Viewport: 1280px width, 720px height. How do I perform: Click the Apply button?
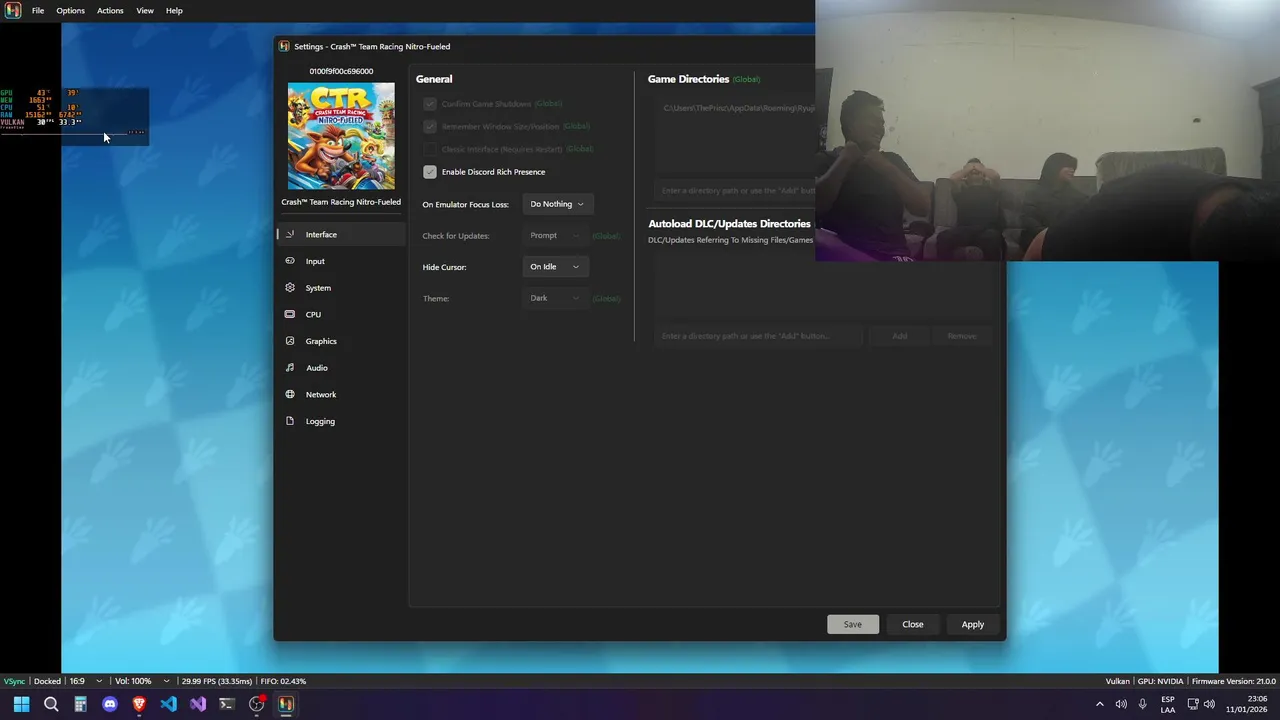click(973, 624)
